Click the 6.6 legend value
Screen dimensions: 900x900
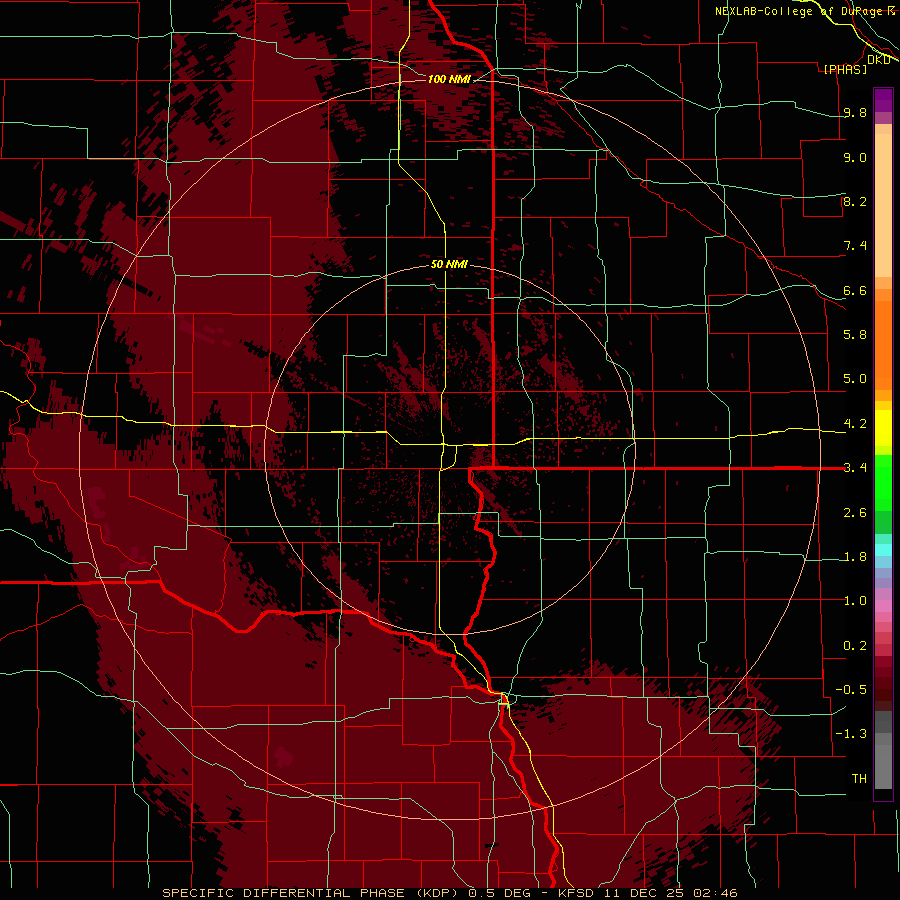[855, 290]
